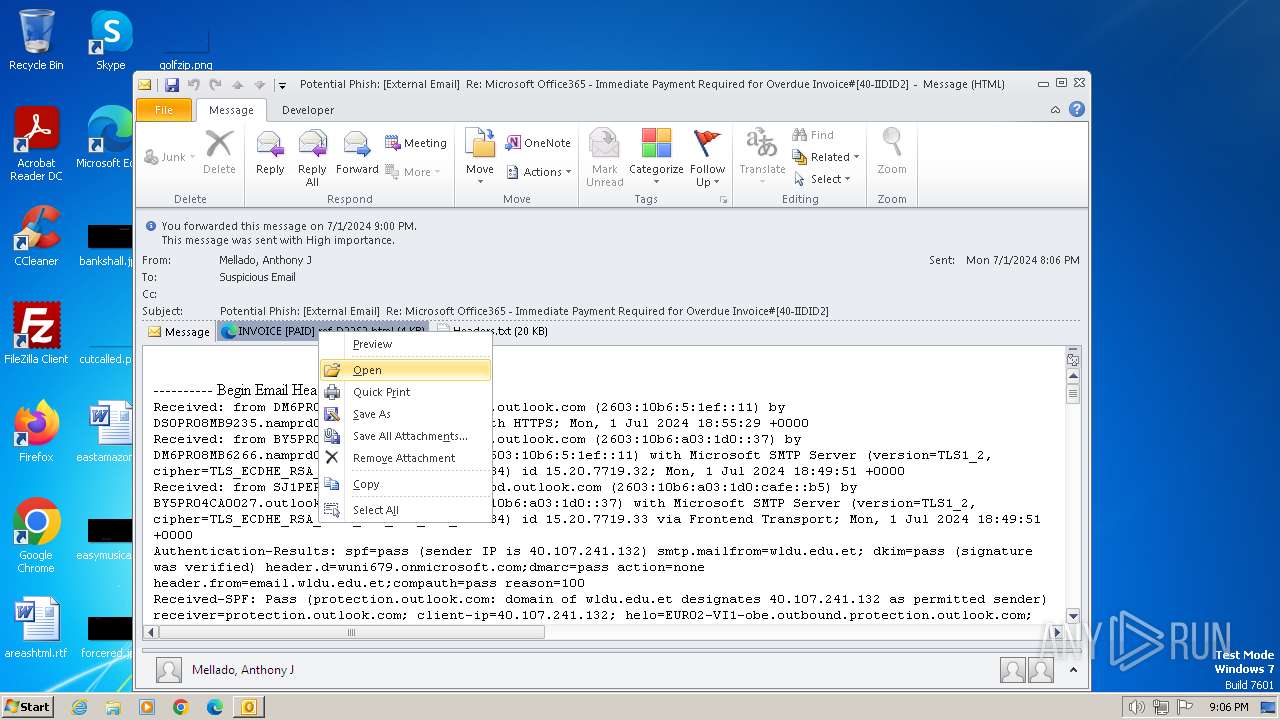1280x720 pixels.
Task: Mark the message as Unread
Action: 604,158
